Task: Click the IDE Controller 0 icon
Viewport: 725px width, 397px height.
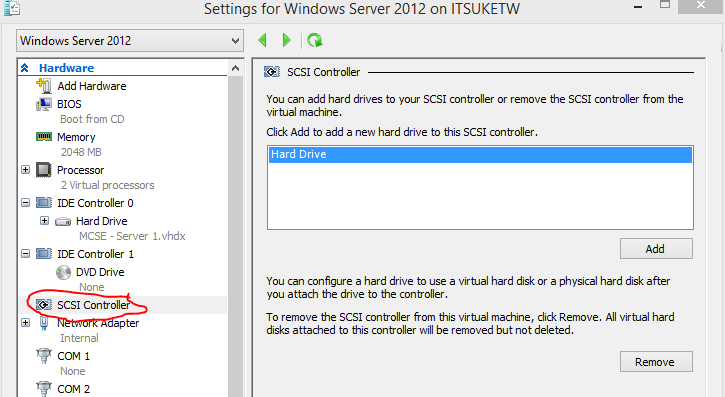Action: point(43,202)
